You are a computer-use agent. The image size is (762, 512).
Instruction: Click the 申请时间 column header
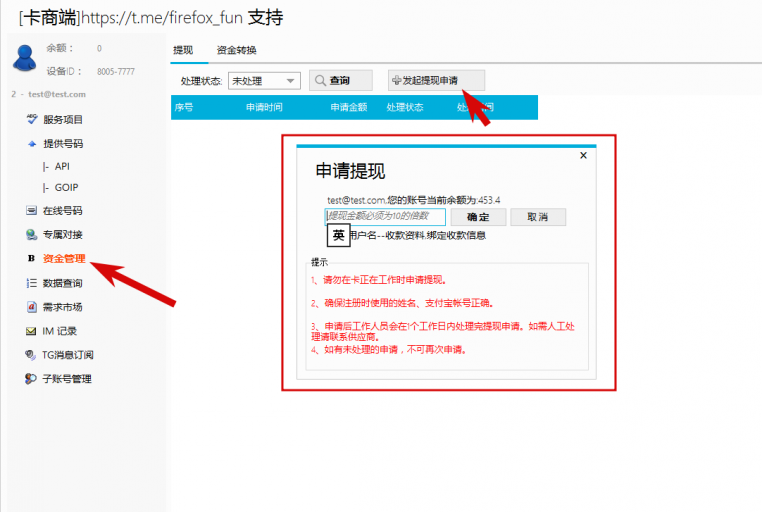pyautogui.click(x=264, y=107)
